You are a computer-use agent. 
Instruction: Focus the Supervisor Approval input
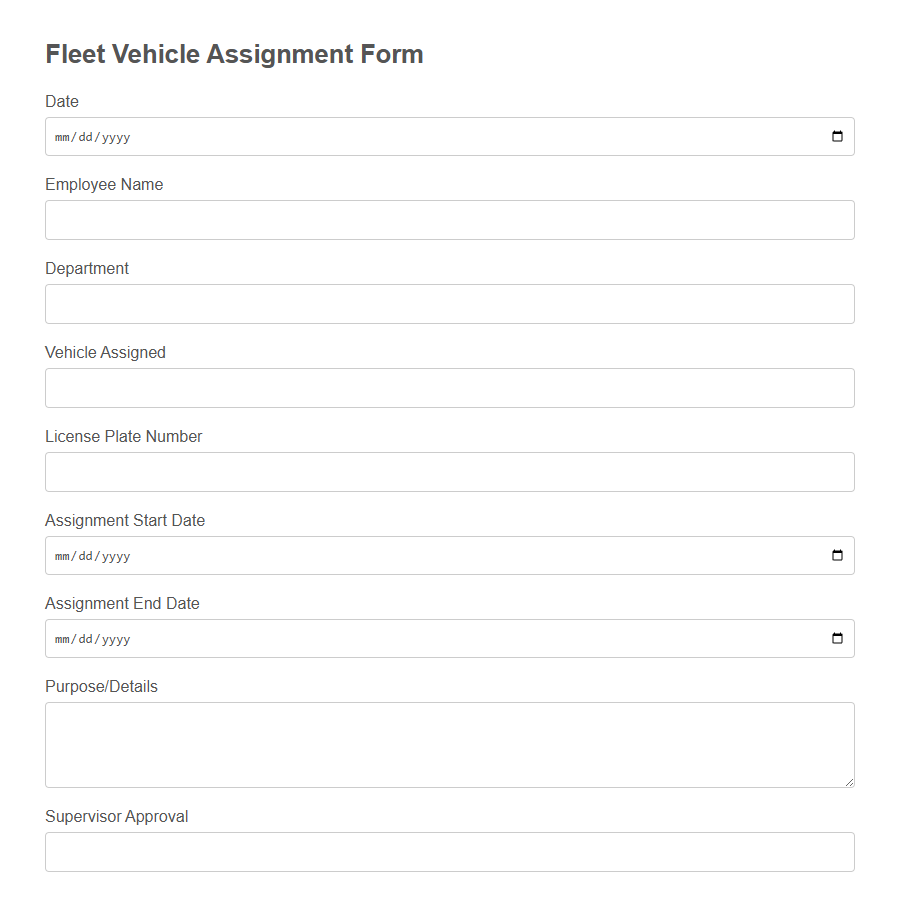pyautogui.click(x=450, y=852)
